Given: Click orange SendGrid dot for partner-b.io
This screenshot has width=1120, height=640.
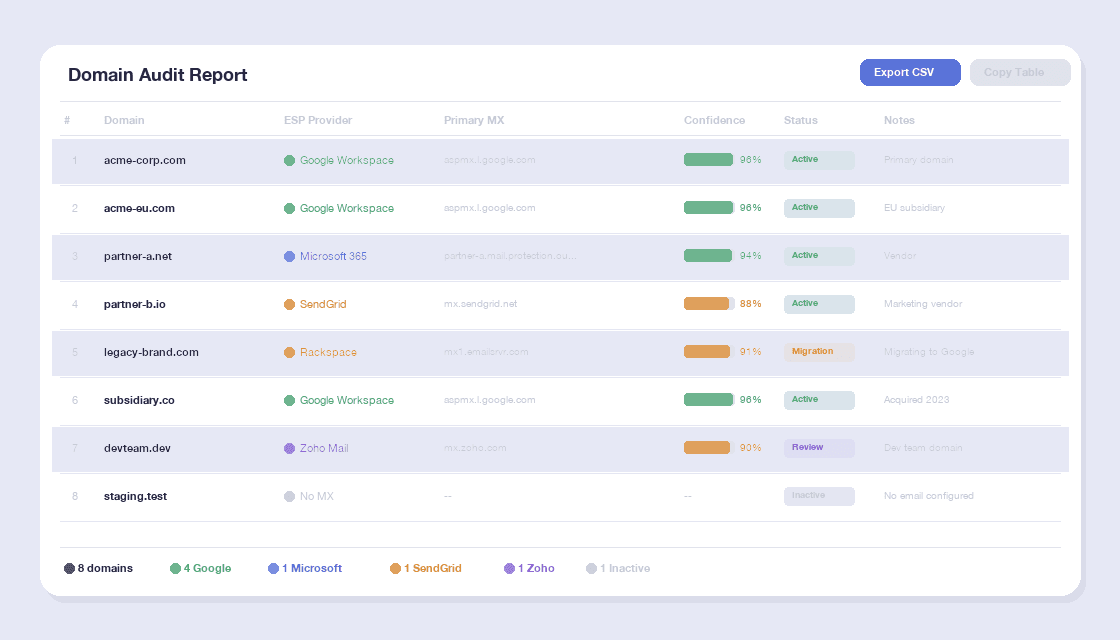Looking at the screenshot, I should pyautogui.click(x=290, y=304).
